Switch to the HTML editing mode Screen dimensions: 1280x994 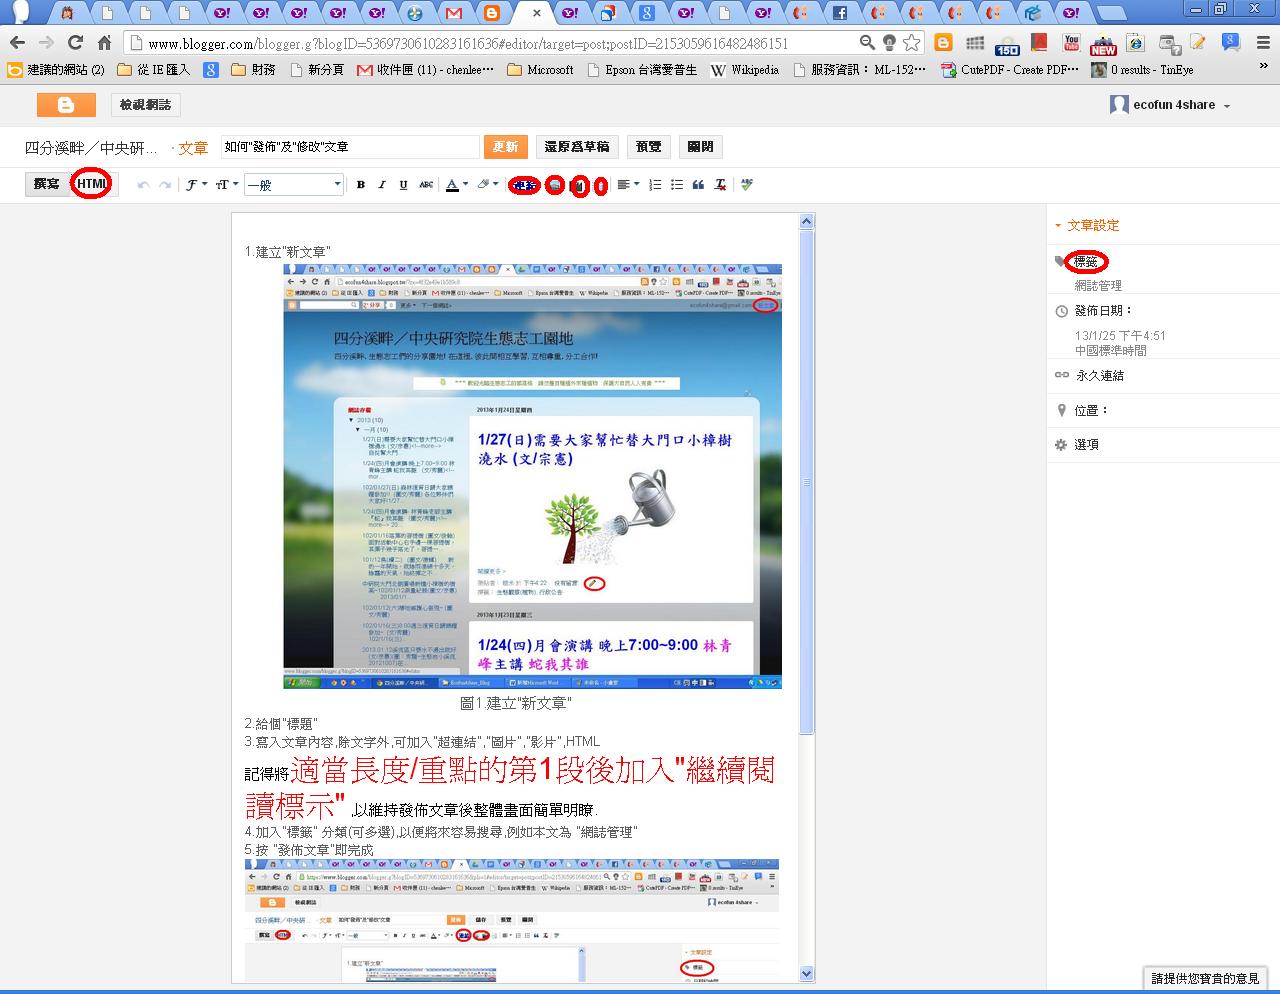92,185
